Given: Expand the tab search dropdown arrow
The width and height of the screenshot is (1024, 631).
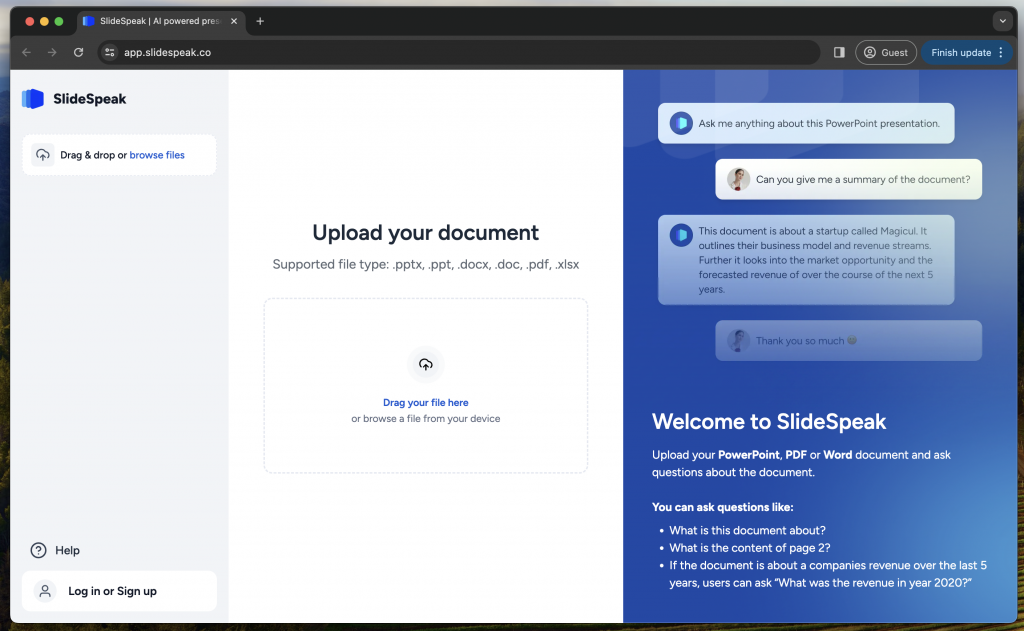Looking at the screenshot, I should coord(1002,21).
